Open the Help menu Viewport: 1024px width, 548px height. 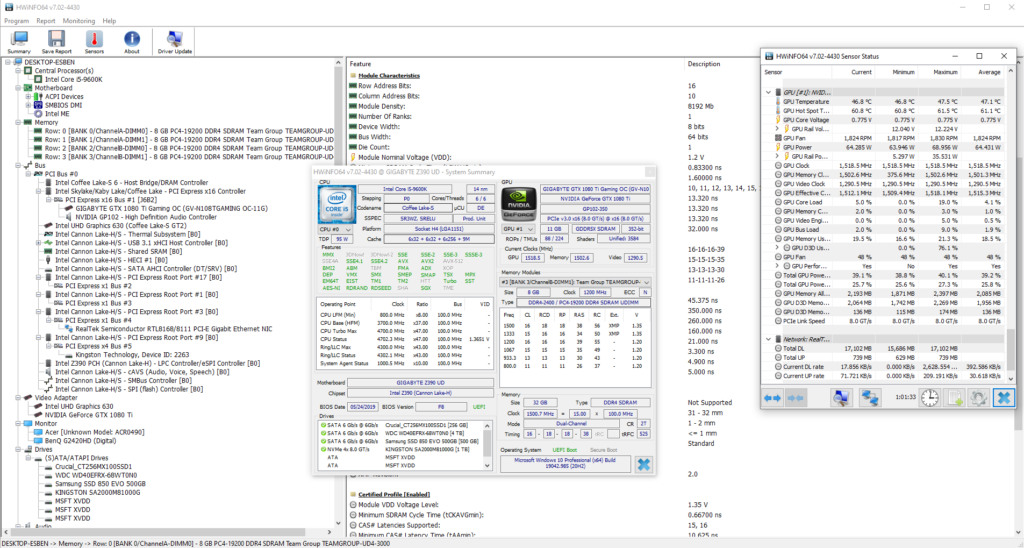[110, 21]
